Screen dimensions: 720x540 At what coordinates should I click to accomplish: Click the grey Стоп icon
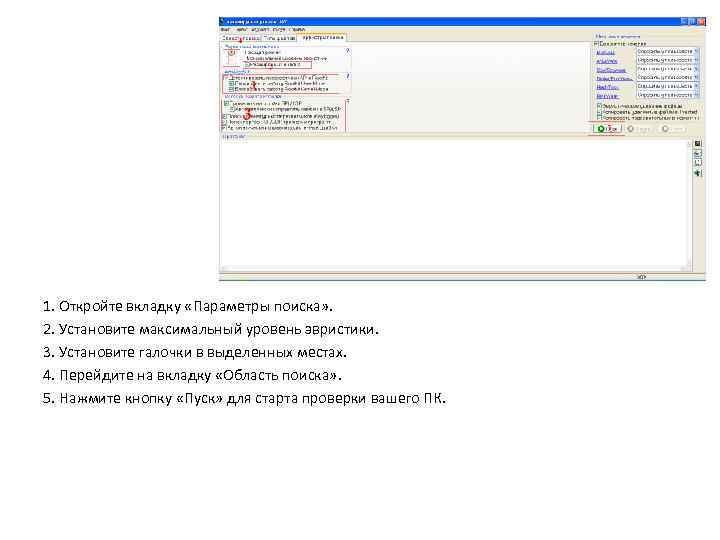click(x=665, y=129)
